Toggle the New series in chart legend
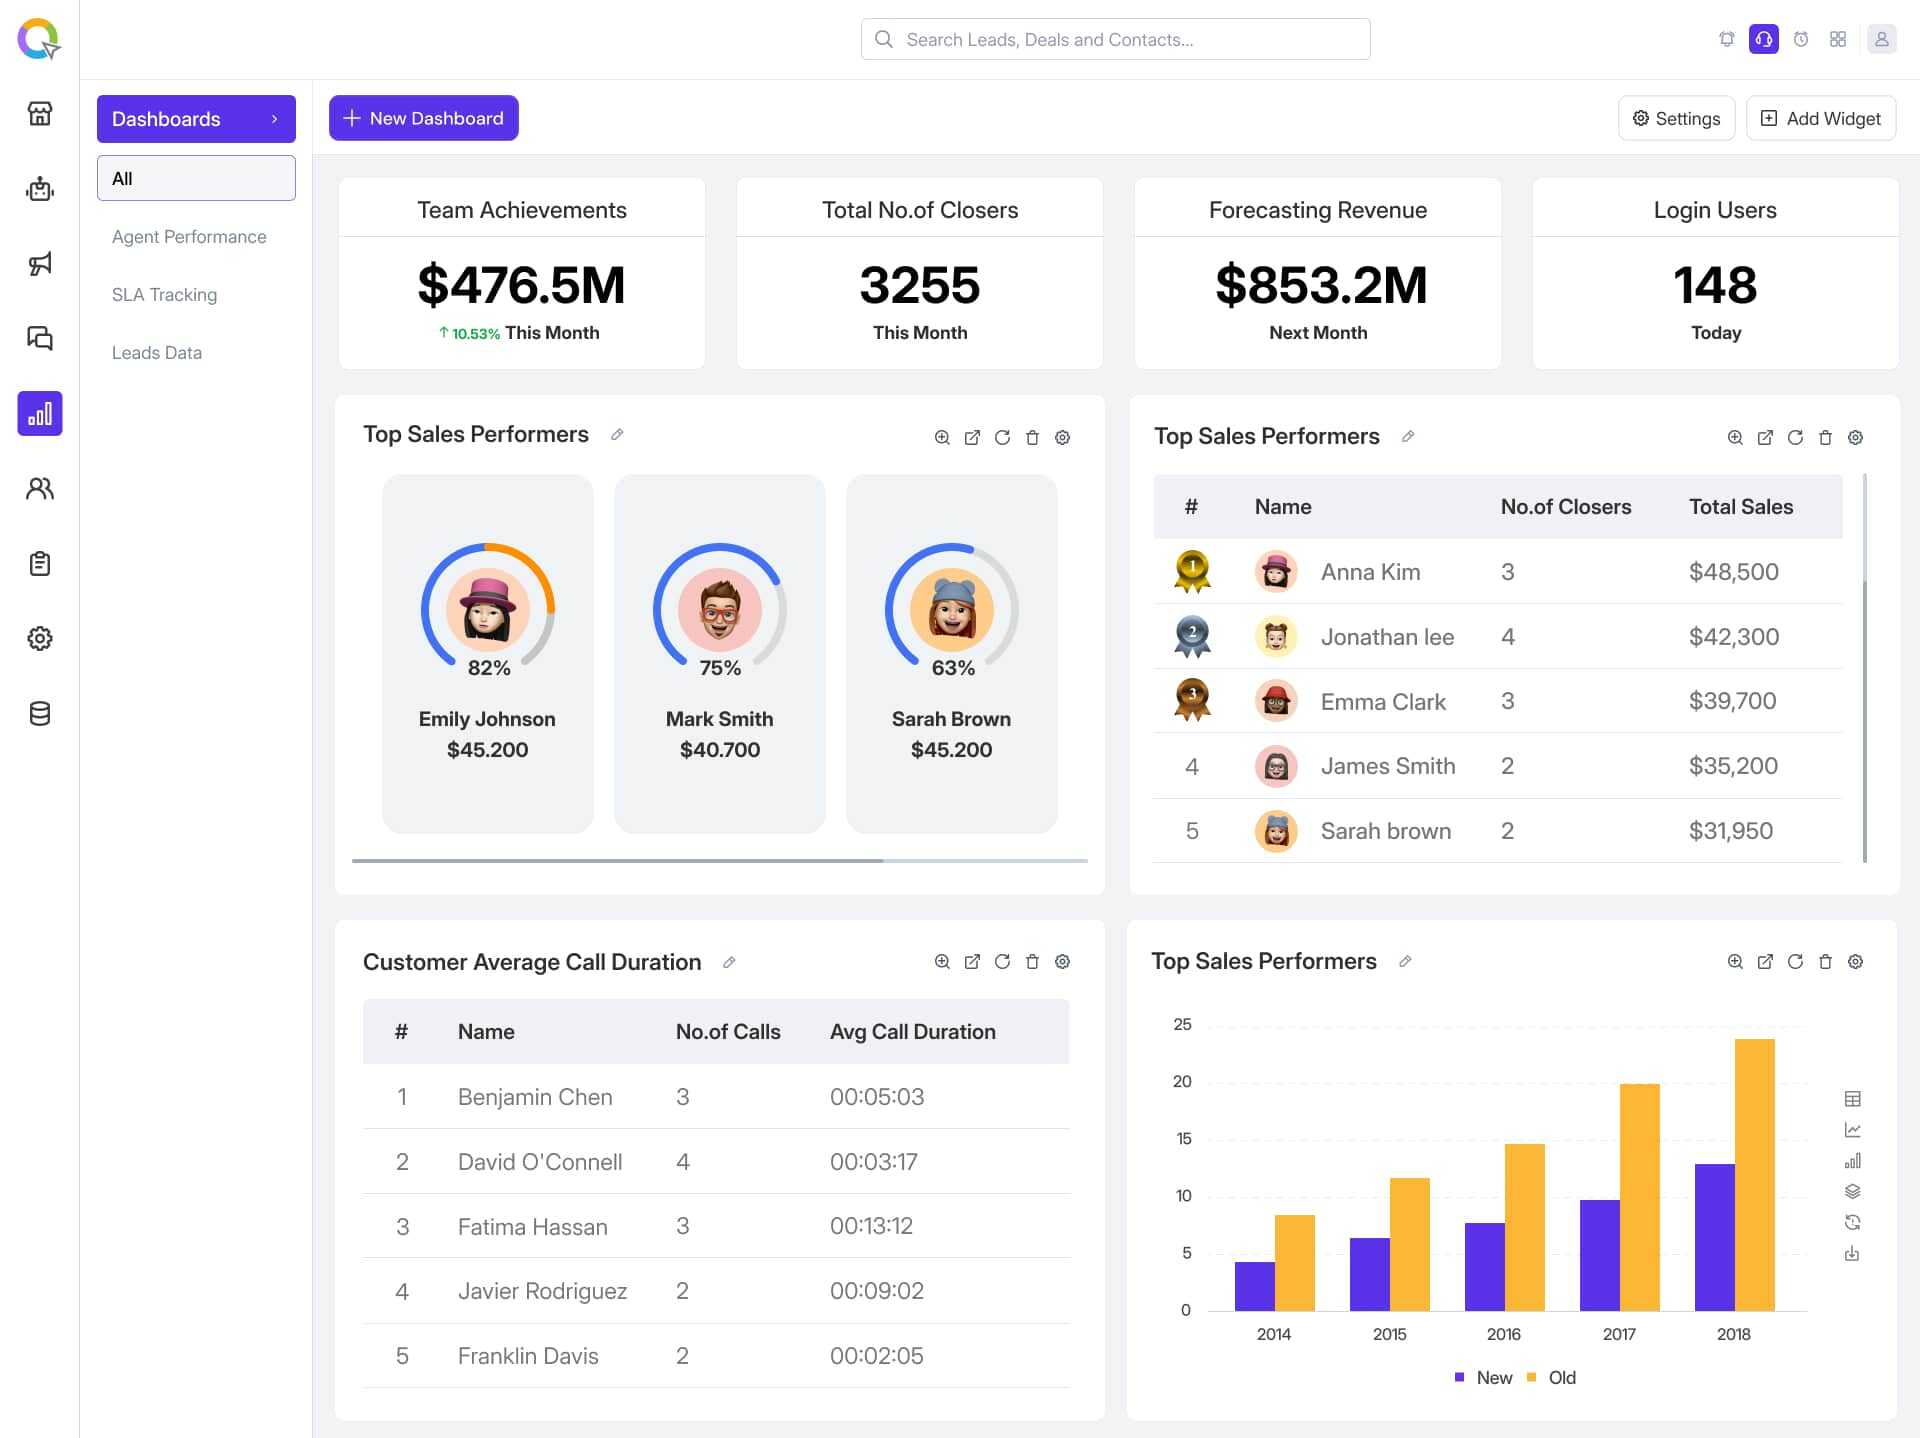The height and width of the screenshot is (1438, 1920). tap(1483, 1378)
